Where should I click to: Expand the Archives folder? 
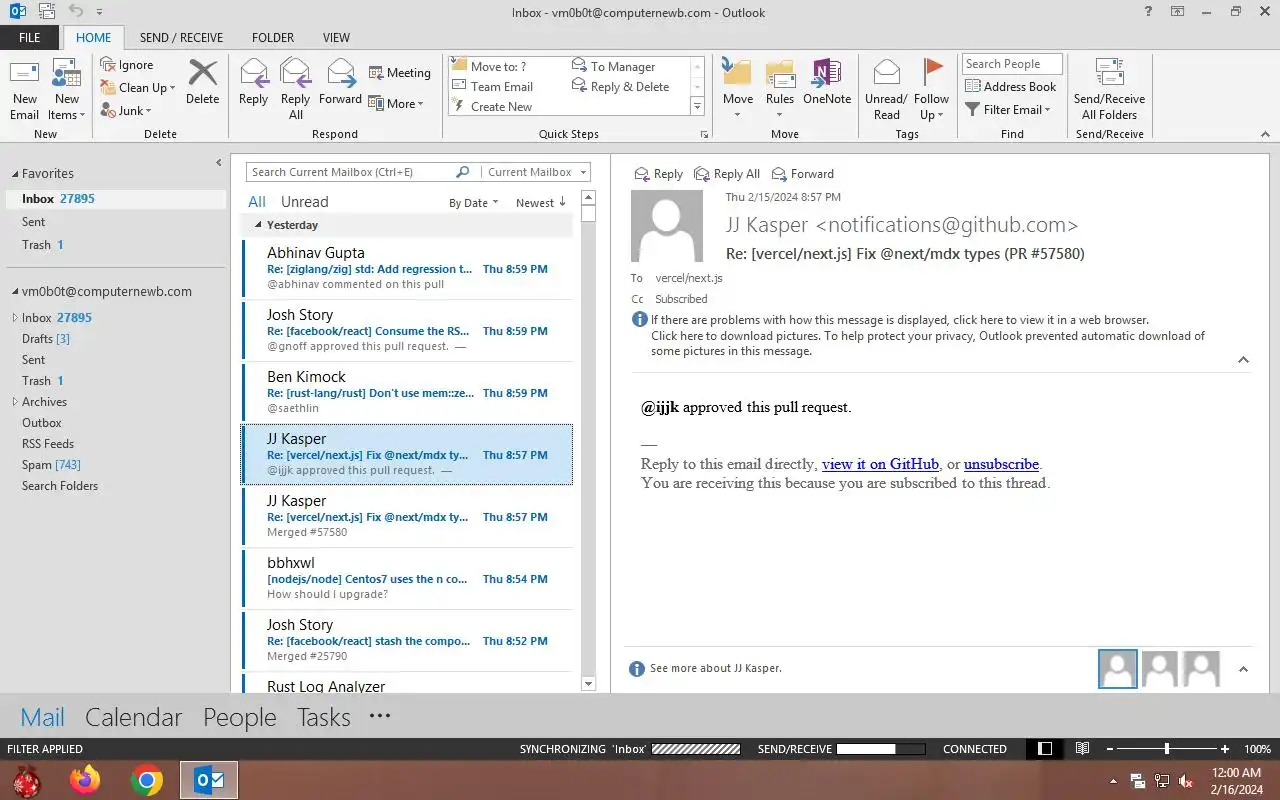tap(15, 402)
